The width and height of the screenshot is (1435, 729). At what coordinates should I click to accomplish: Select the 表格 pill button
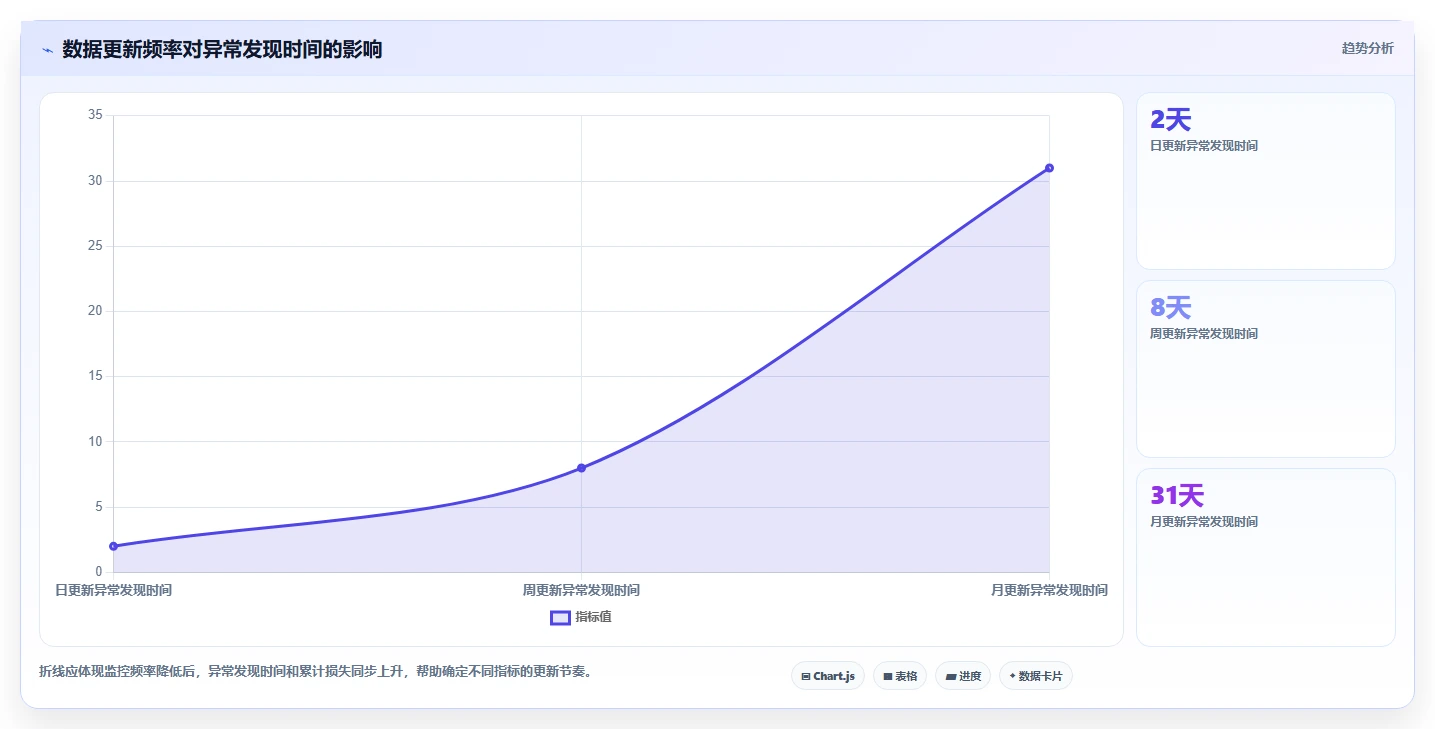coord(900,676)
